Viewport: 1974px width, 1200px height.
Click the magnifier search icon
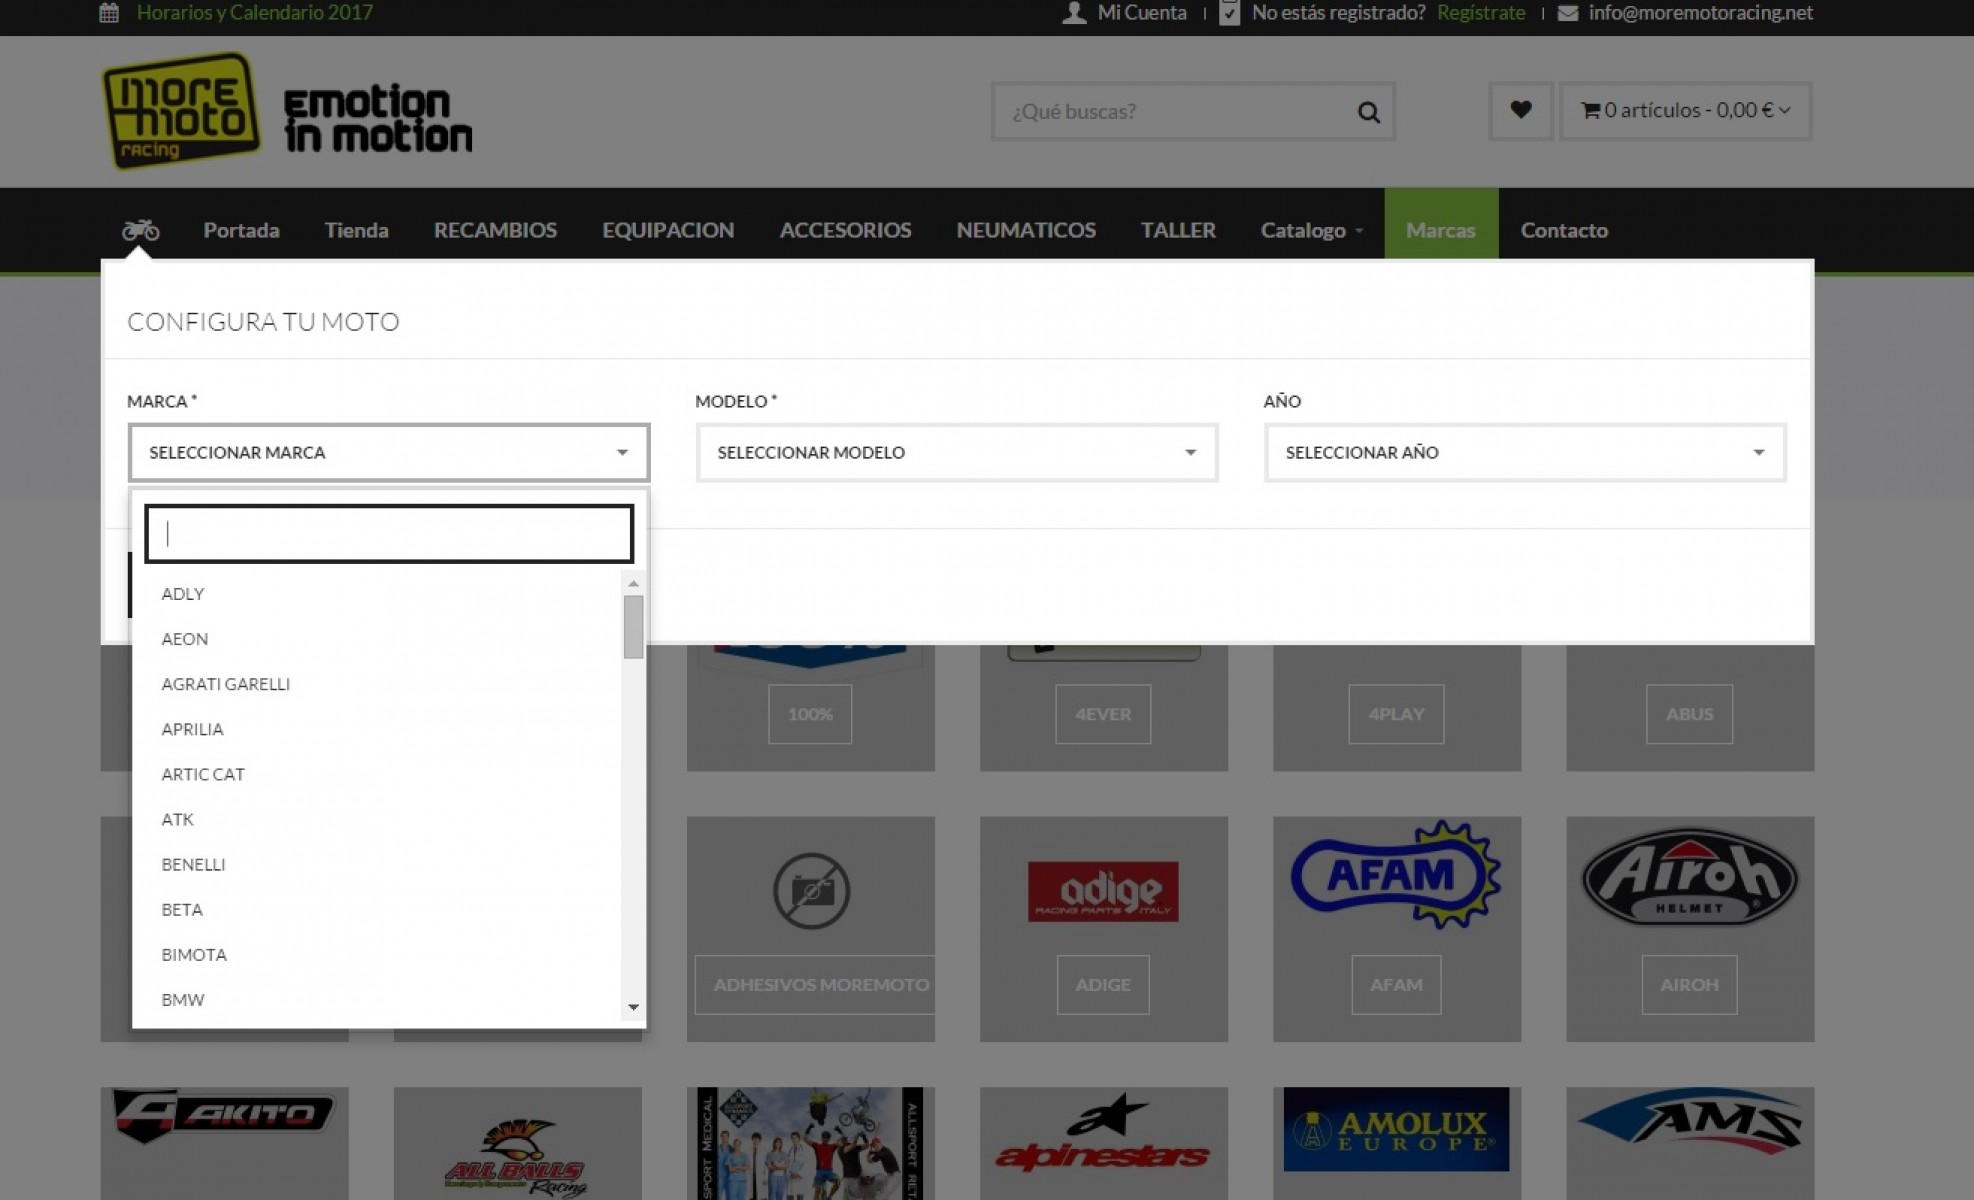click(x=1368, y=112)
